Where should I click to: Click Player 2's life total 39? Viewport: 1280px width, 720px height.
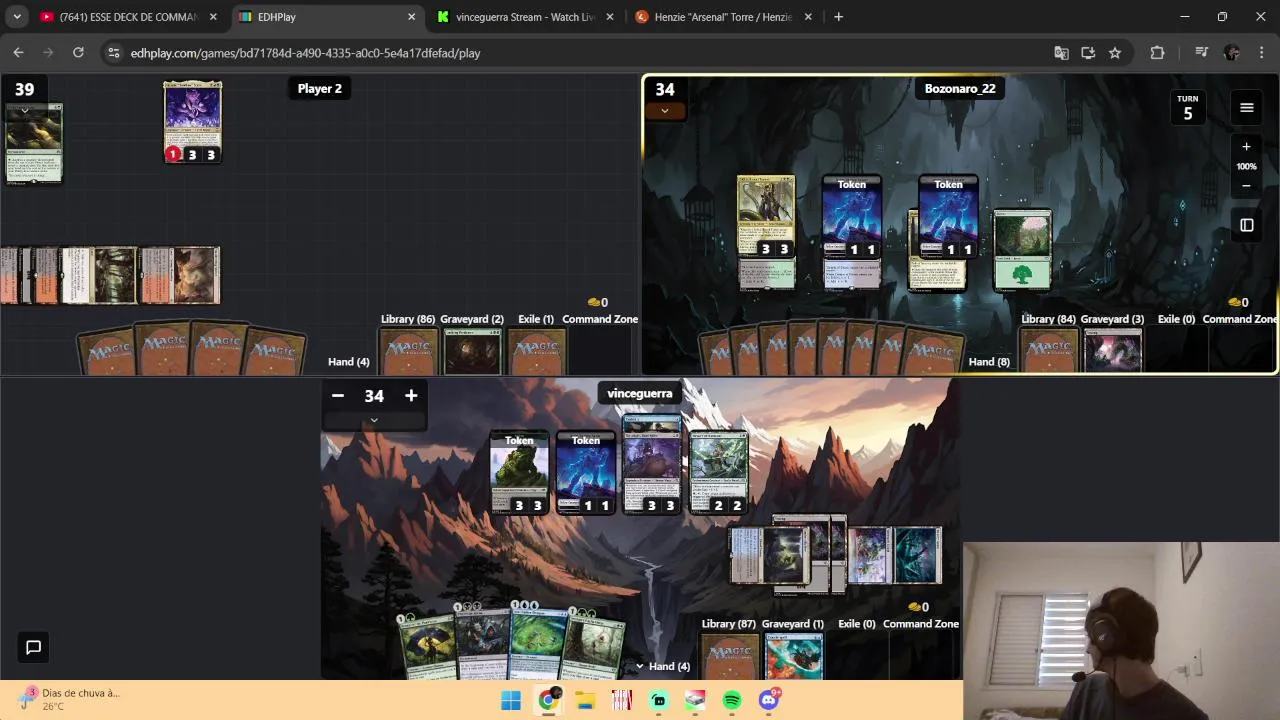click(25, 89)
